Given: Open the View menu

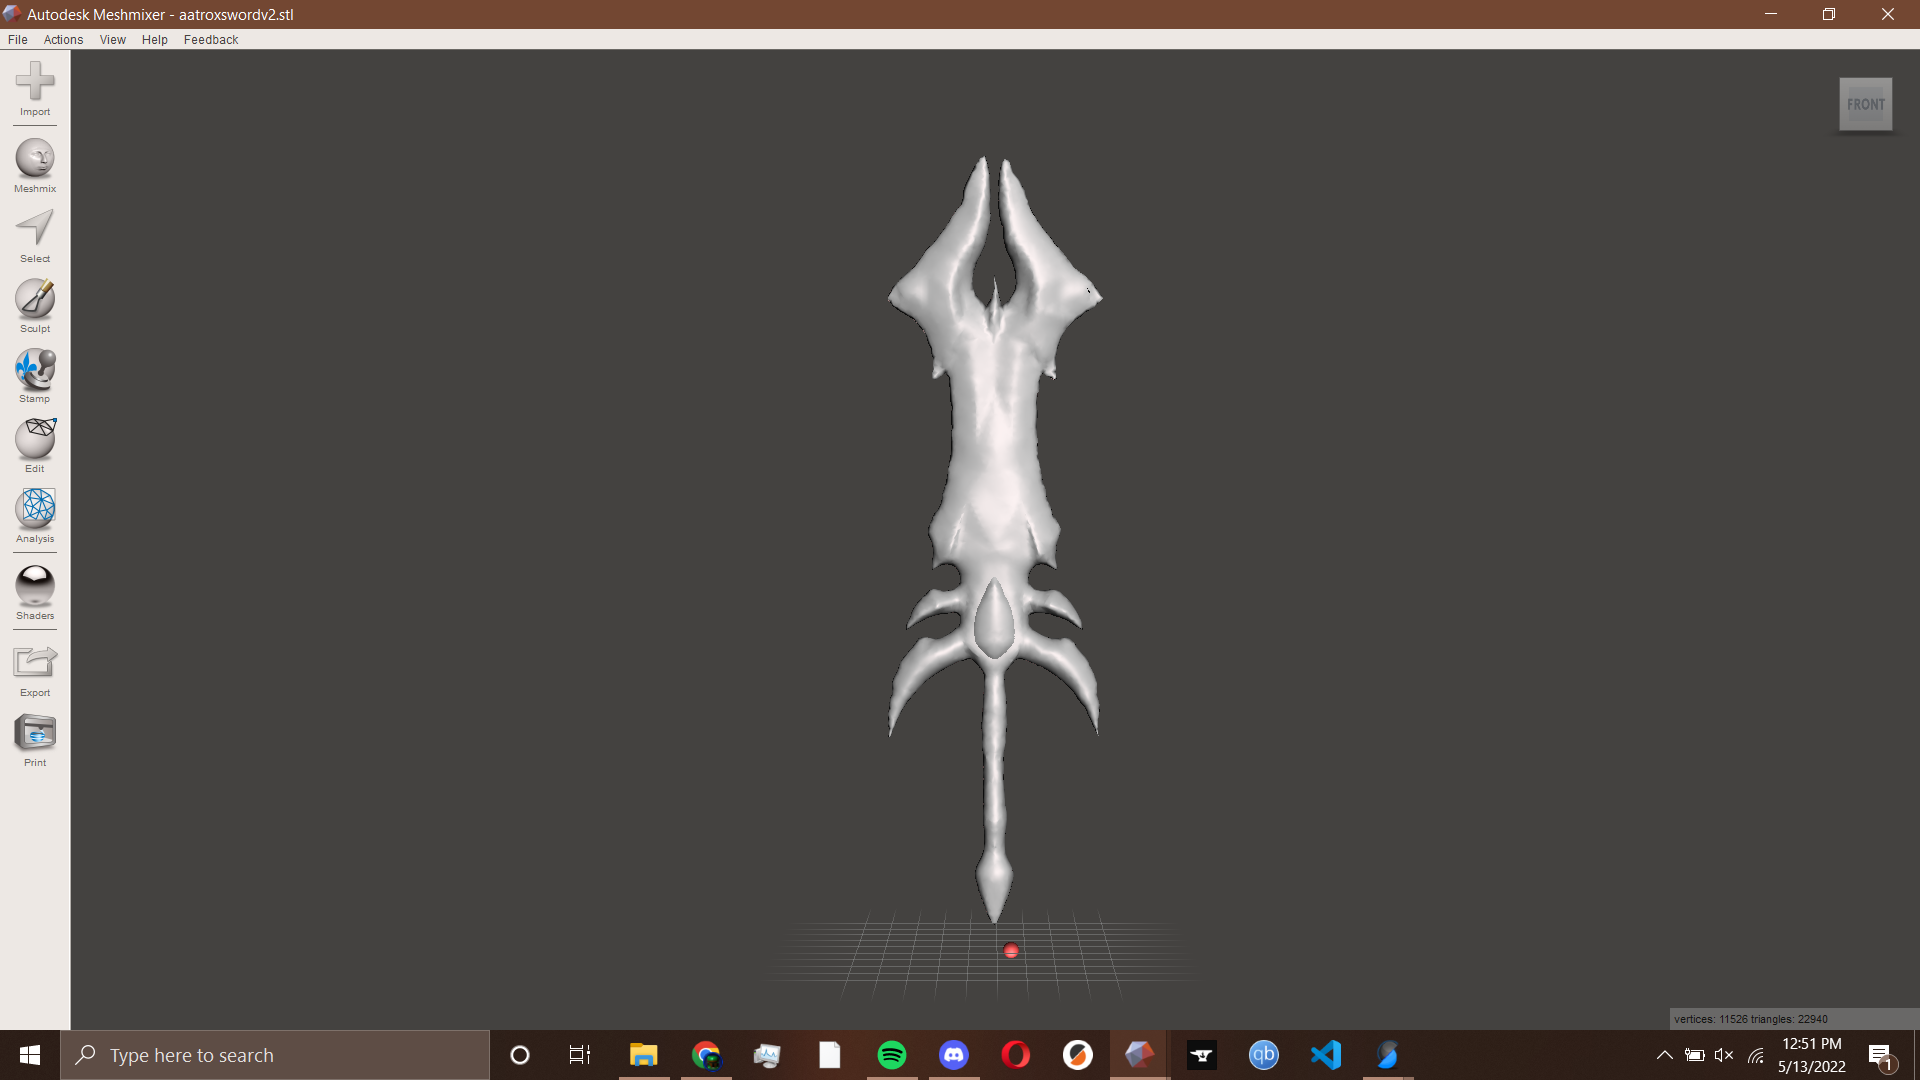Looking at the screenshot, I should coord(113,40).
